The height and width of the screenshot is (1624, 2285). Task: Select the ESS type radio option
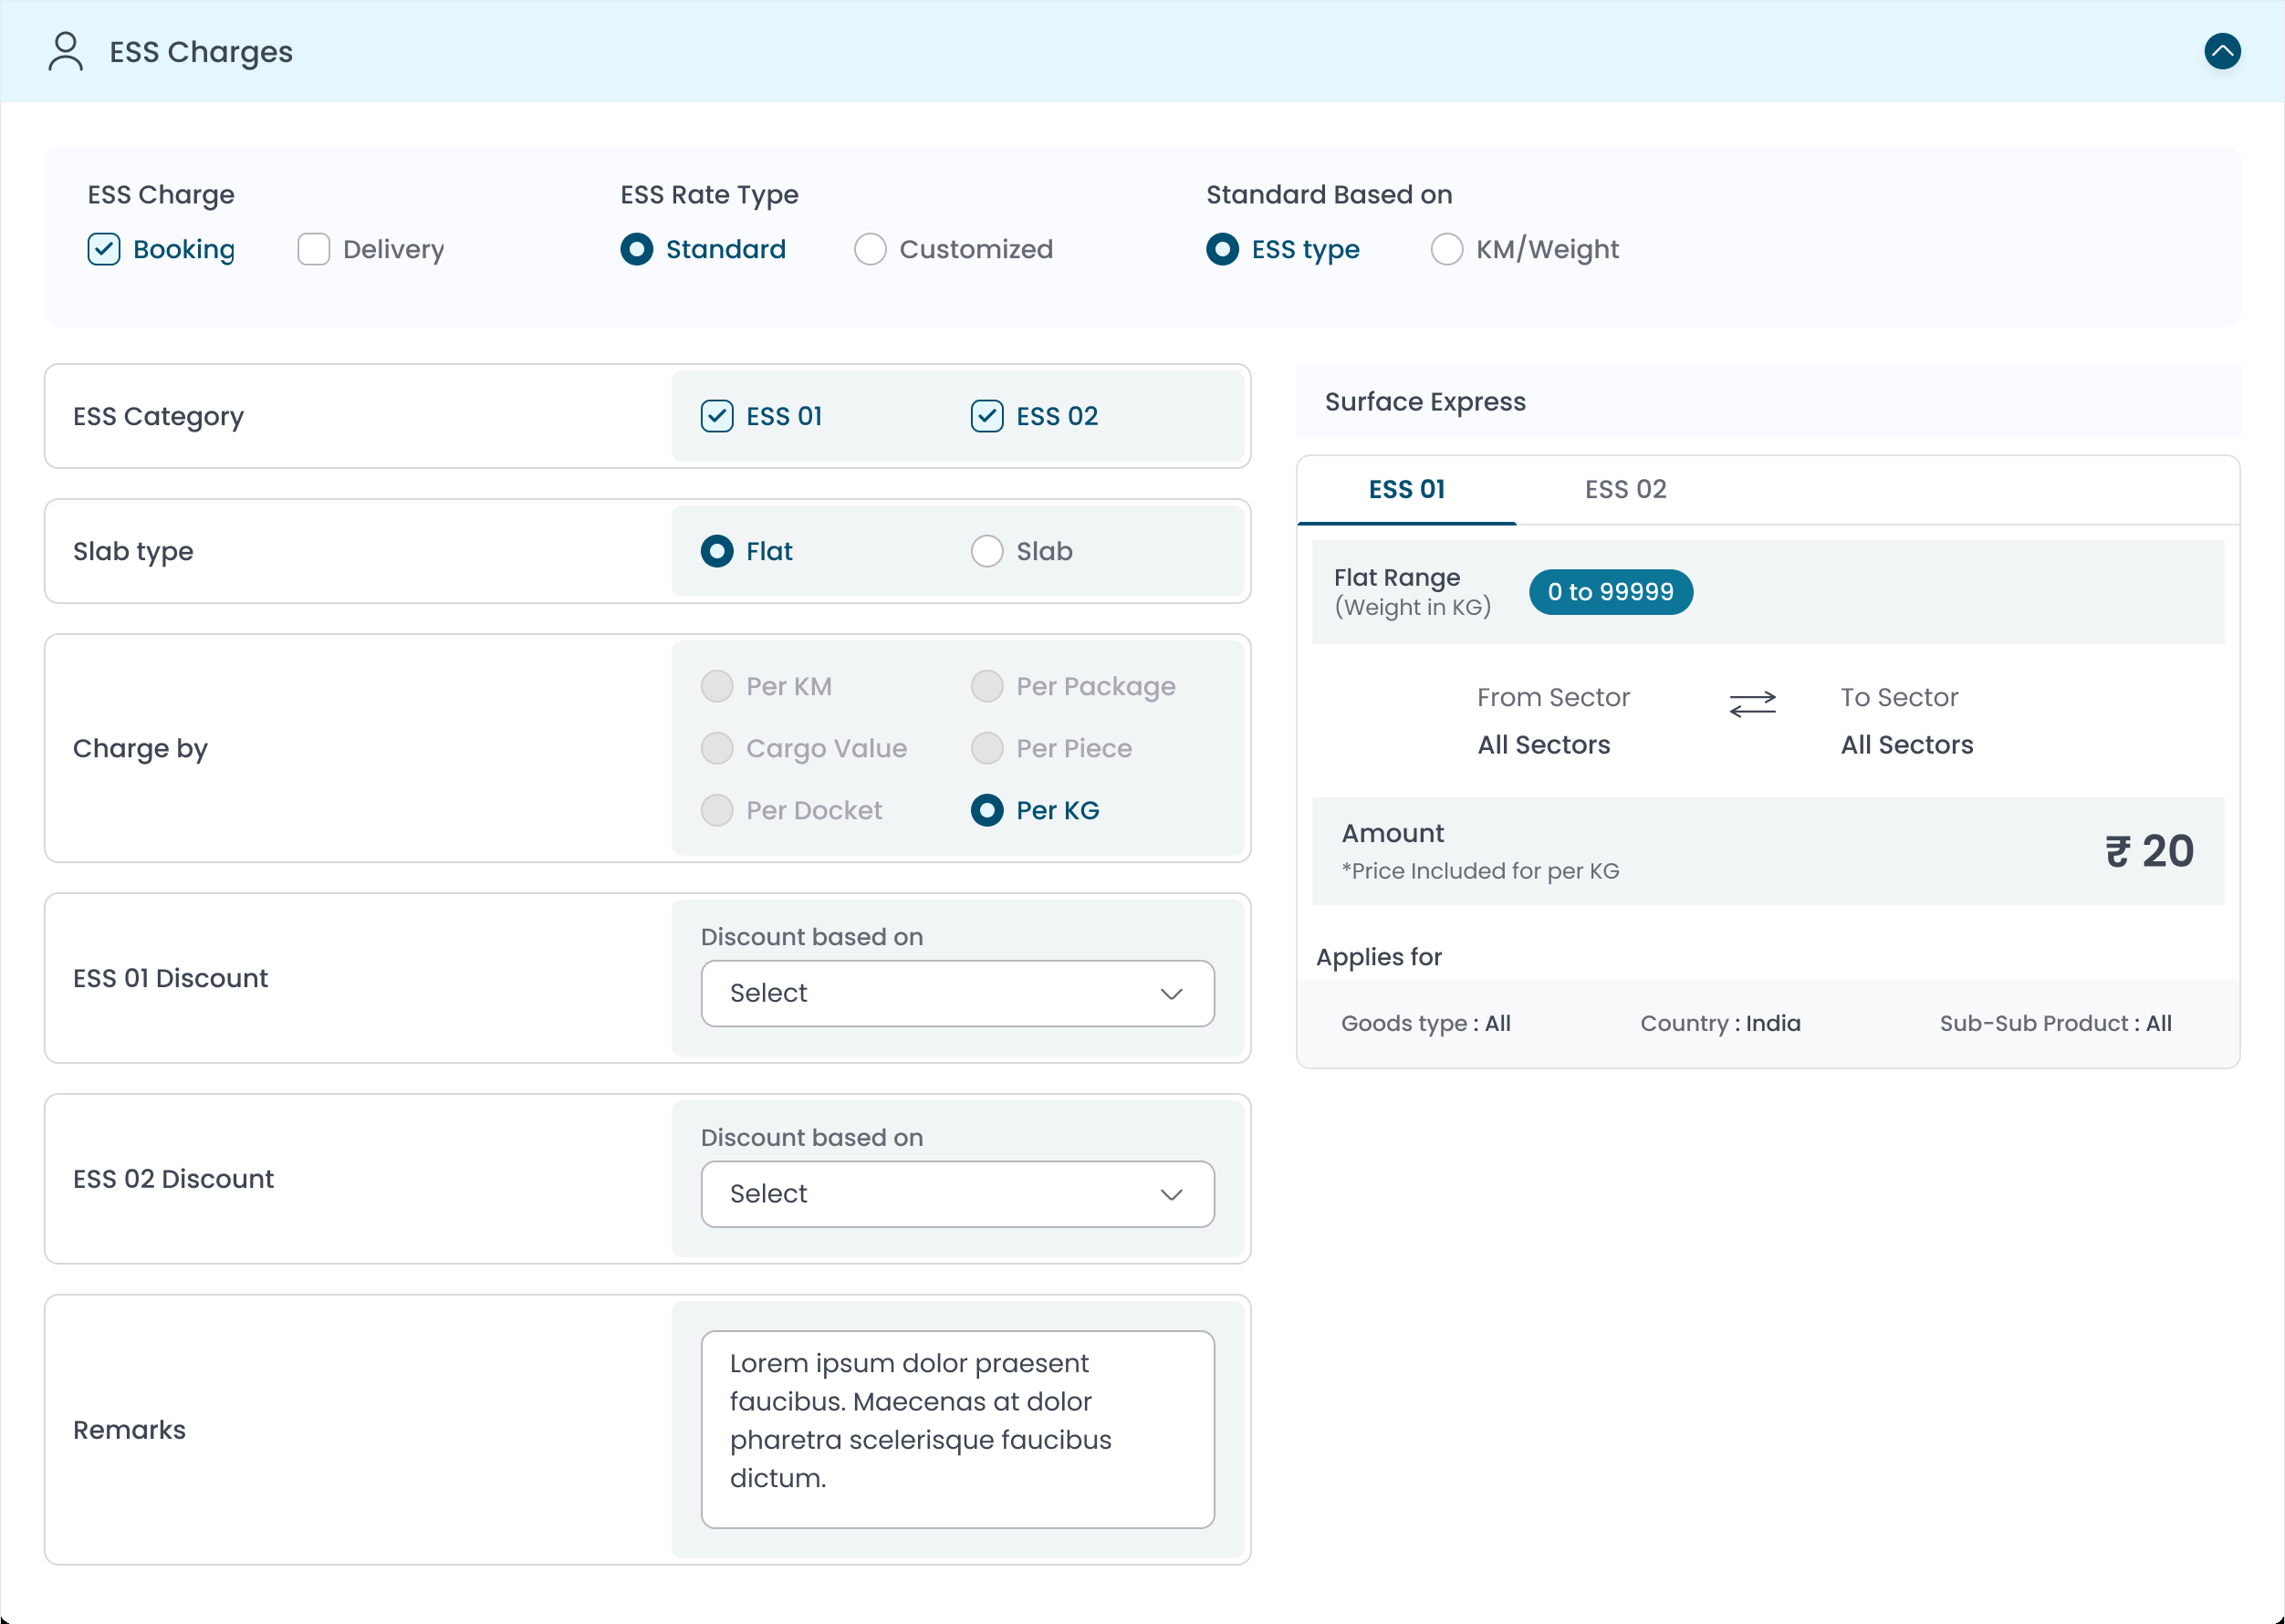[x=1222, y=249]
